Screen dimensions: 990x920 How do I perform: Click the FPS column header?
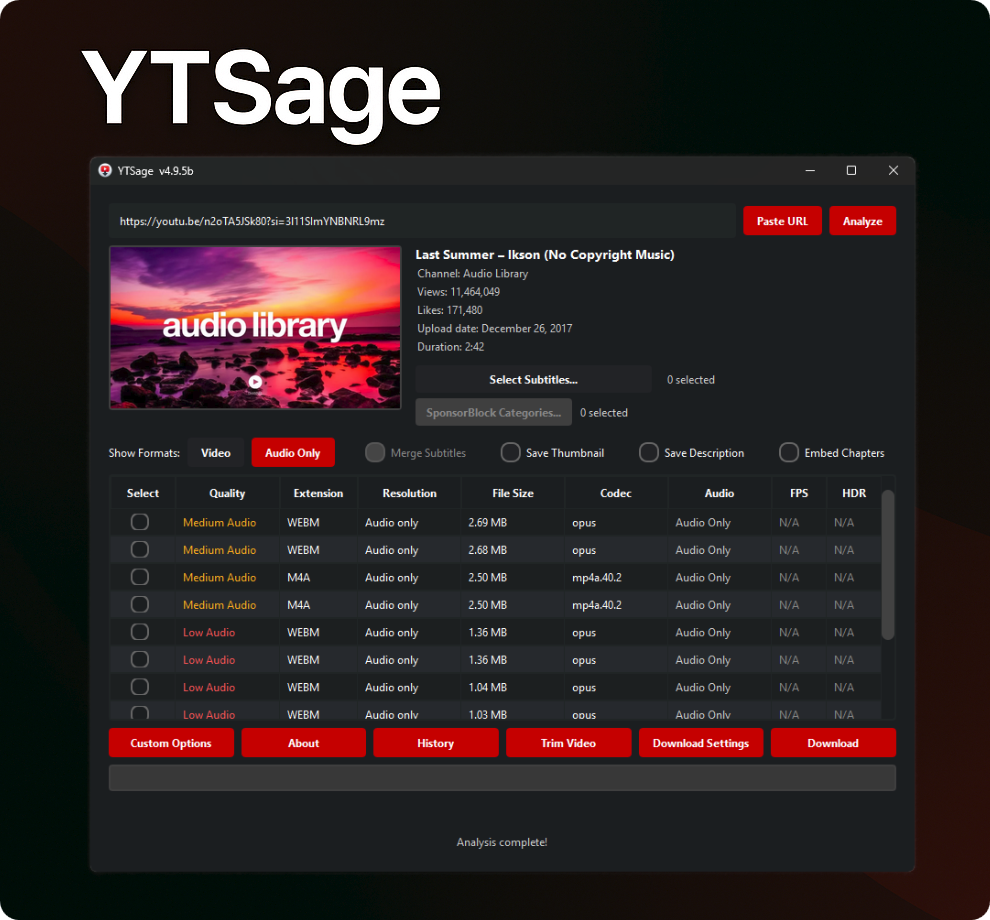(x=799, y=493)
